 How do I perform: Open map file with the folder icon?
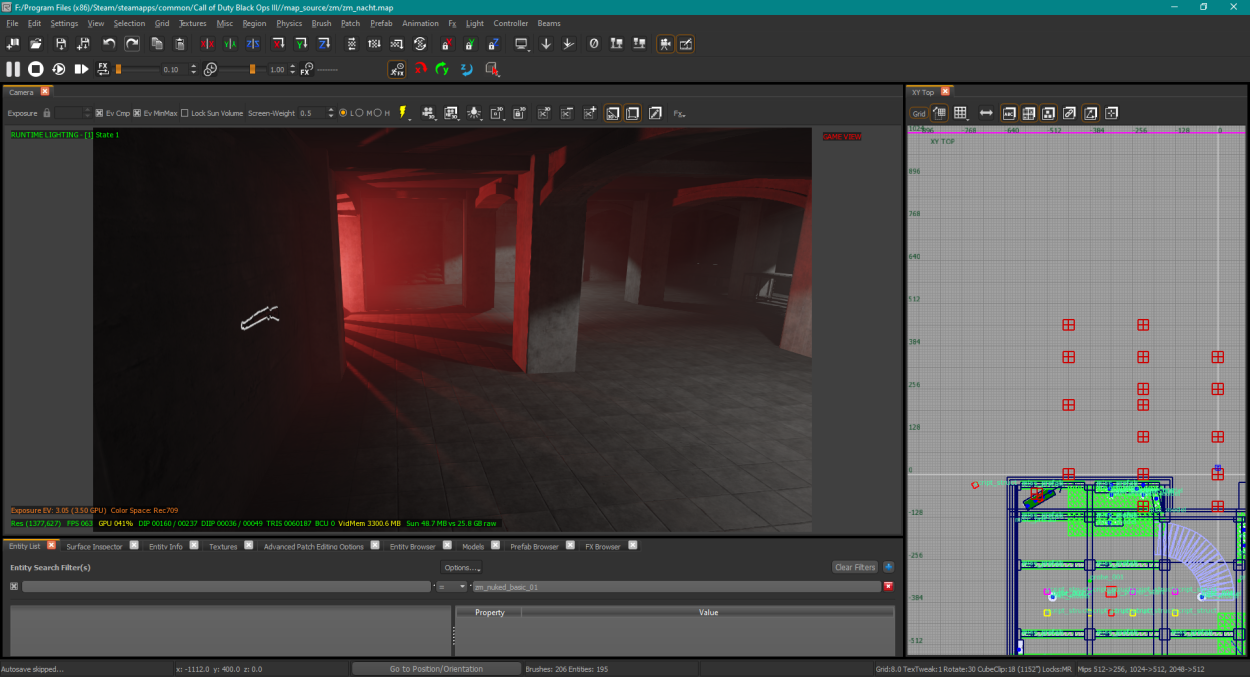[36, 44]
